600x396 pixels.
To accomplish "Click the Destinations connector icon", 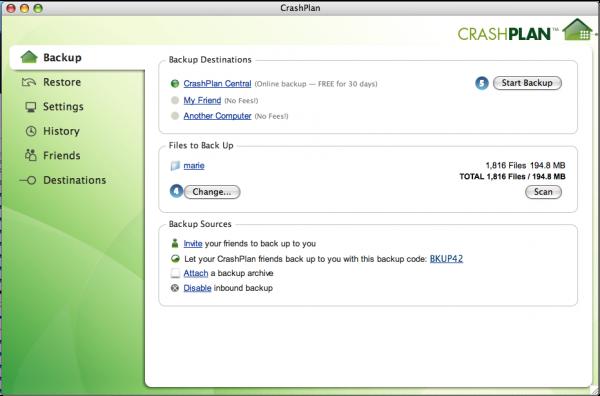I will pyautogui.click(x=28, y=180).
